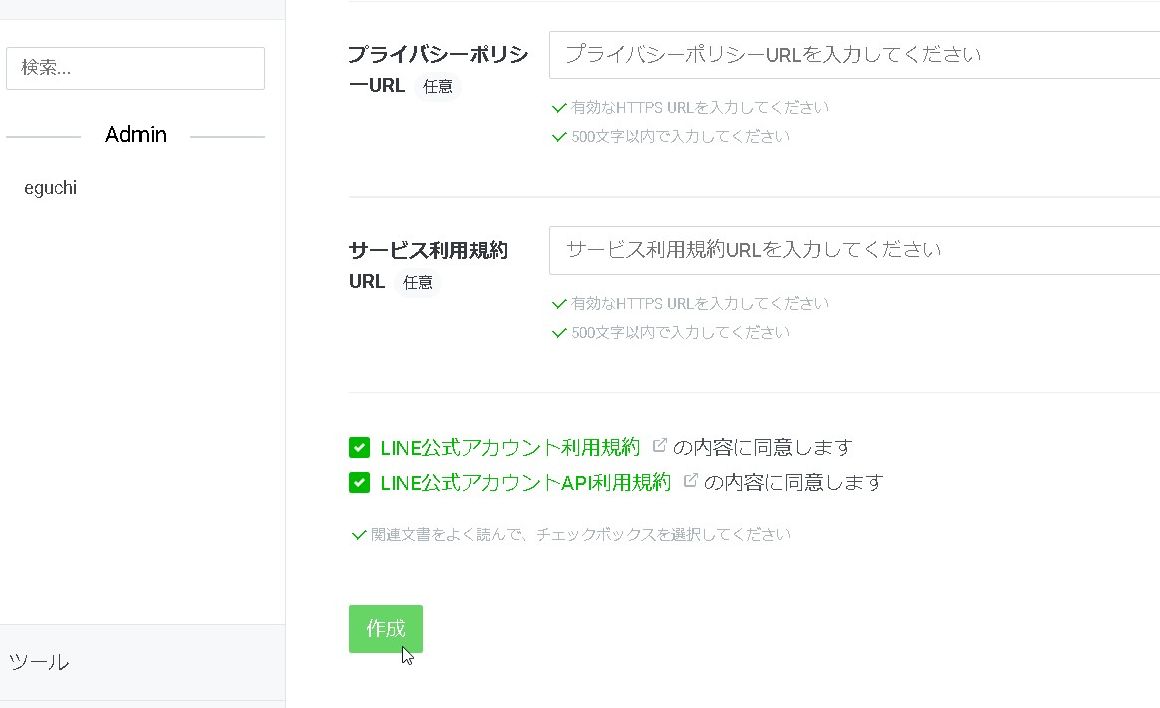Click the 検索 search box in sidebar
The image size is (1160, 708).
tap(135, 68)
